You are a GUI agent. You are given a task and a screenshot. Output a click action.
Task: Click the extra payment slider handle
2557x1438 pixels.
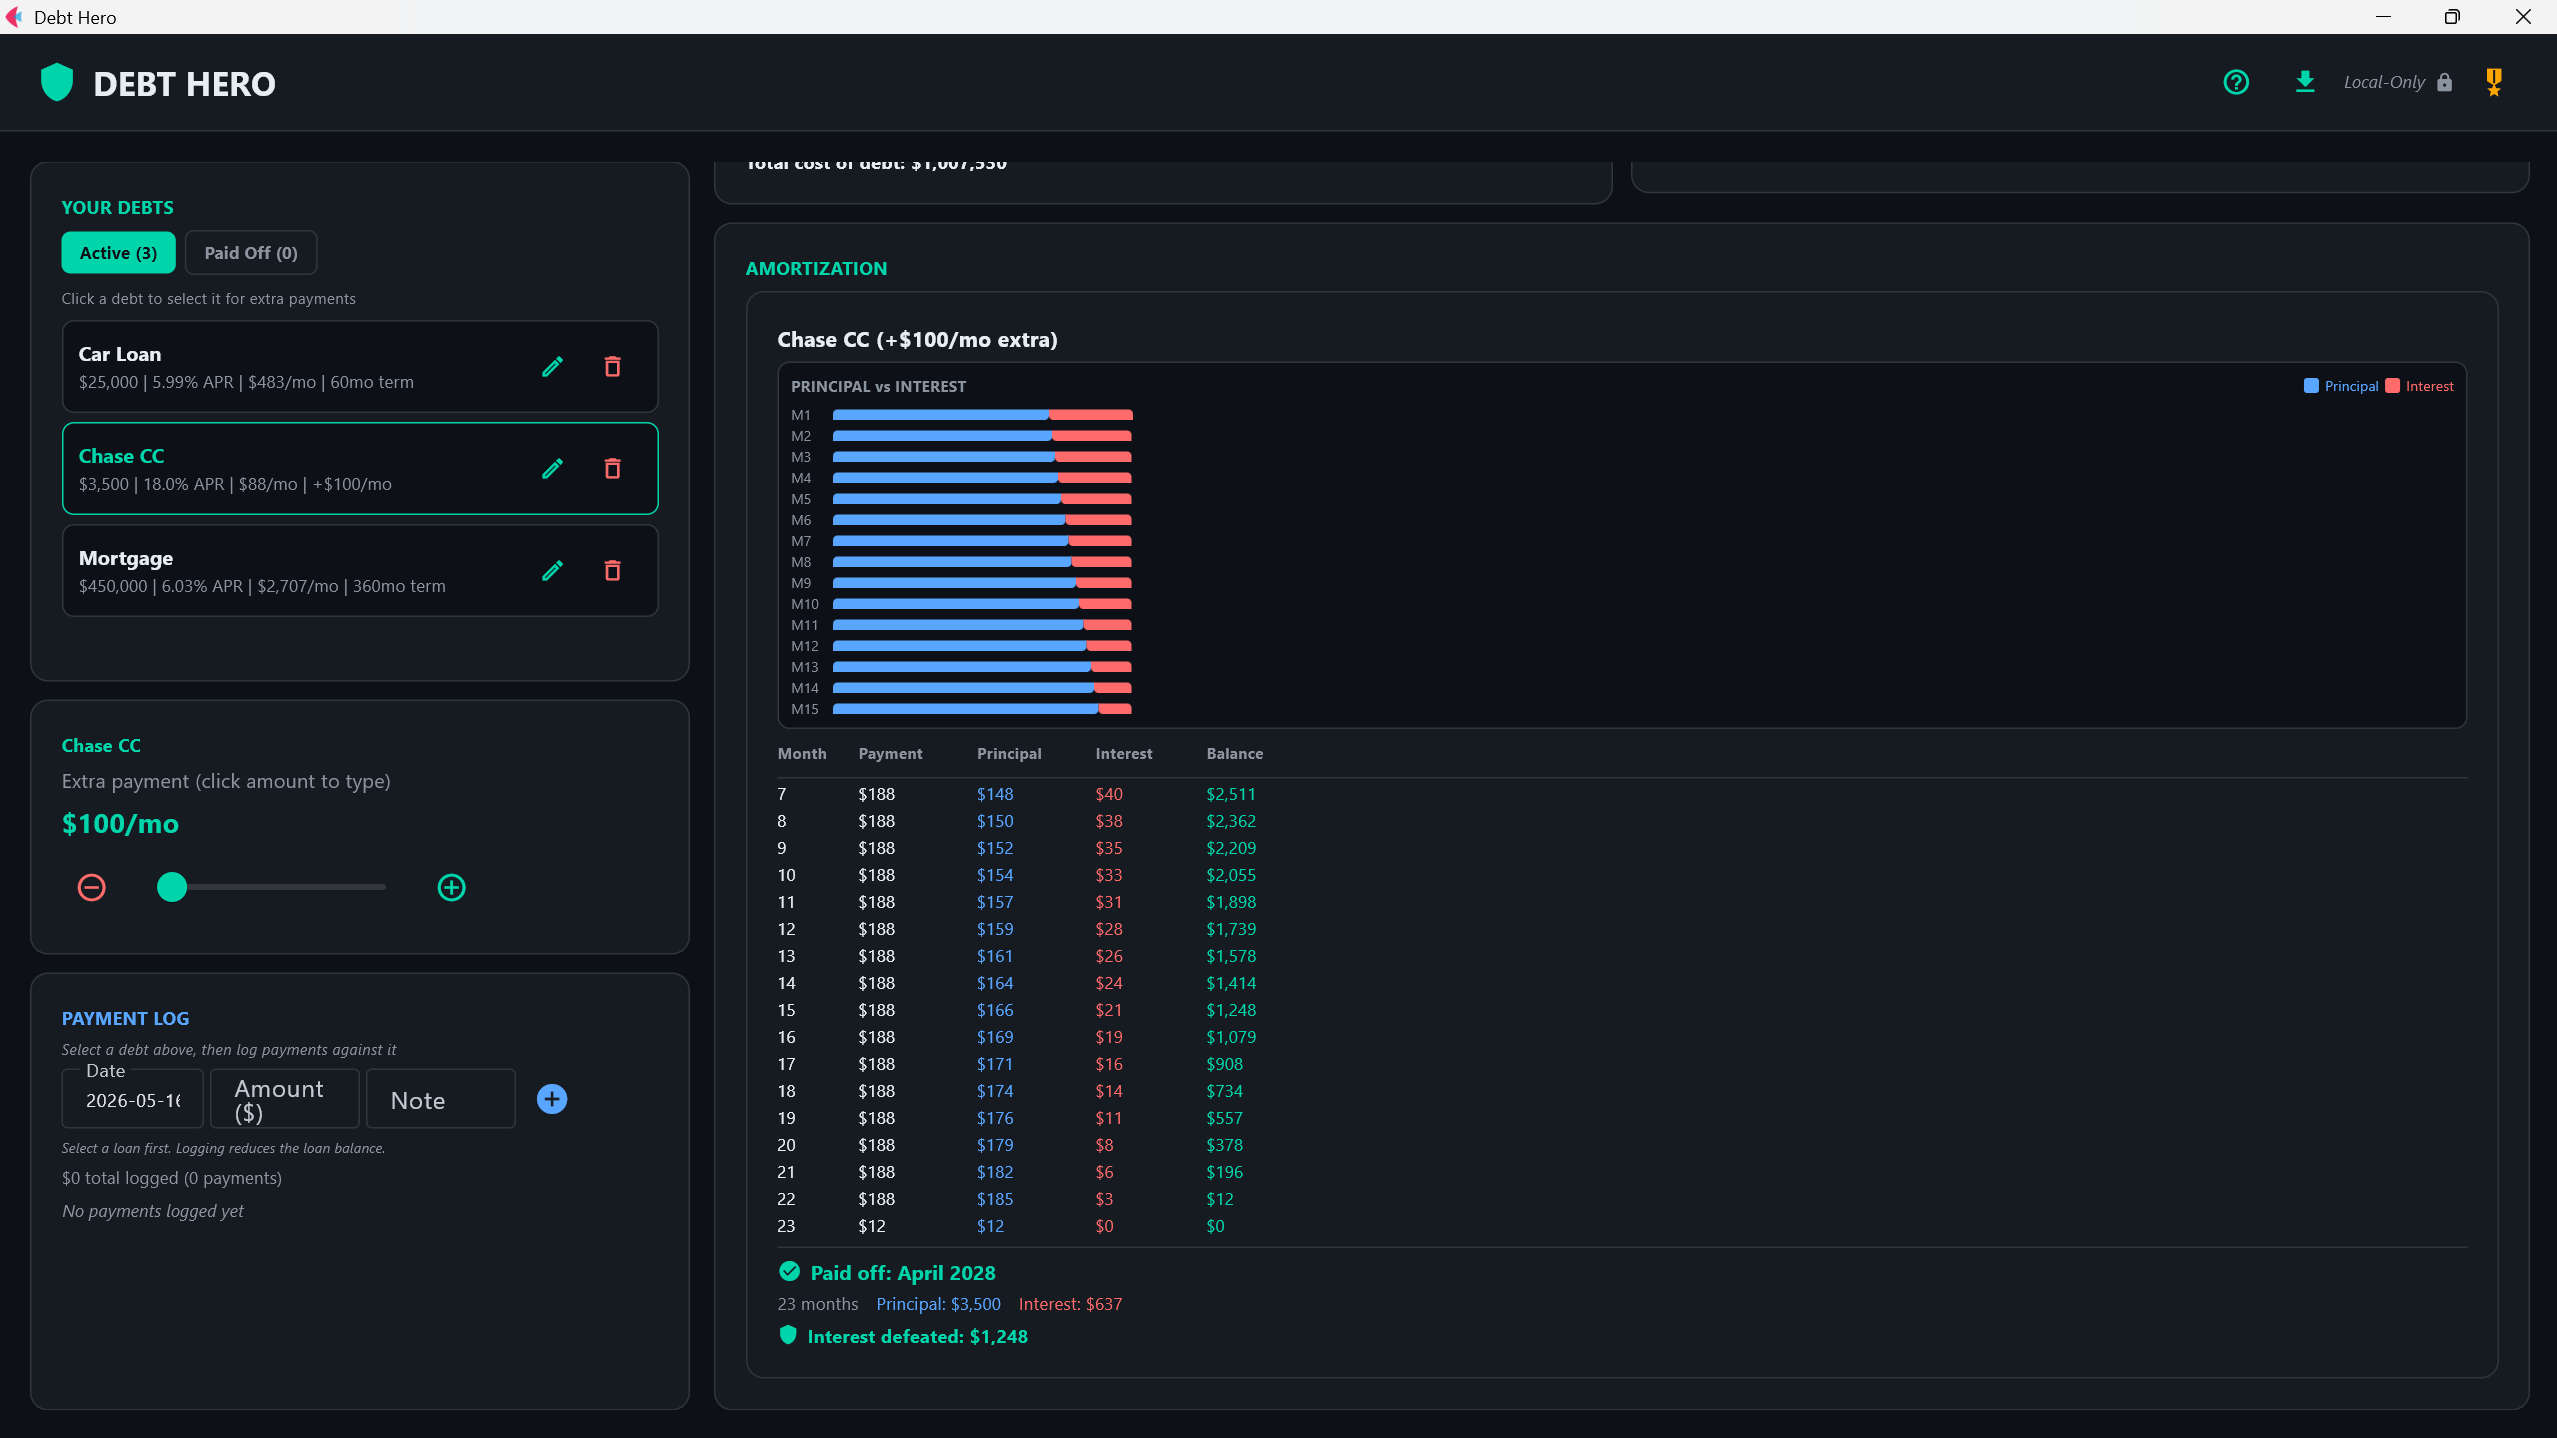tap(172, 887)
